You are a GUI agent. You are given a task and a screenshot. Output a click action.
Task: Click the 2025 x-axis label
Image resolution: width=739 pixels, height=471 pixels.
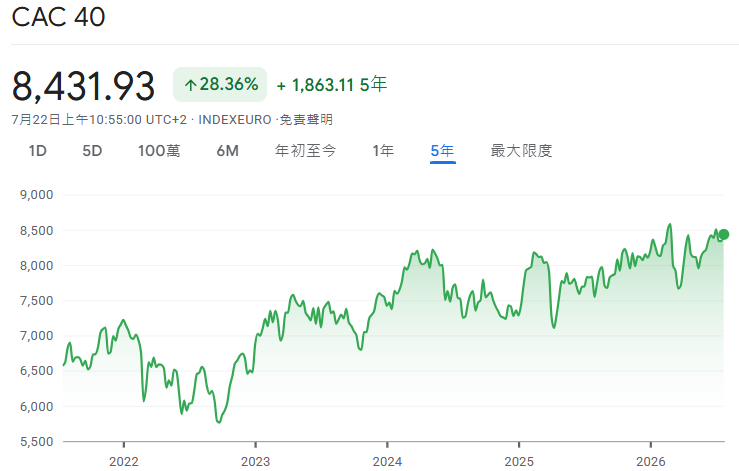tap(519, 461)
